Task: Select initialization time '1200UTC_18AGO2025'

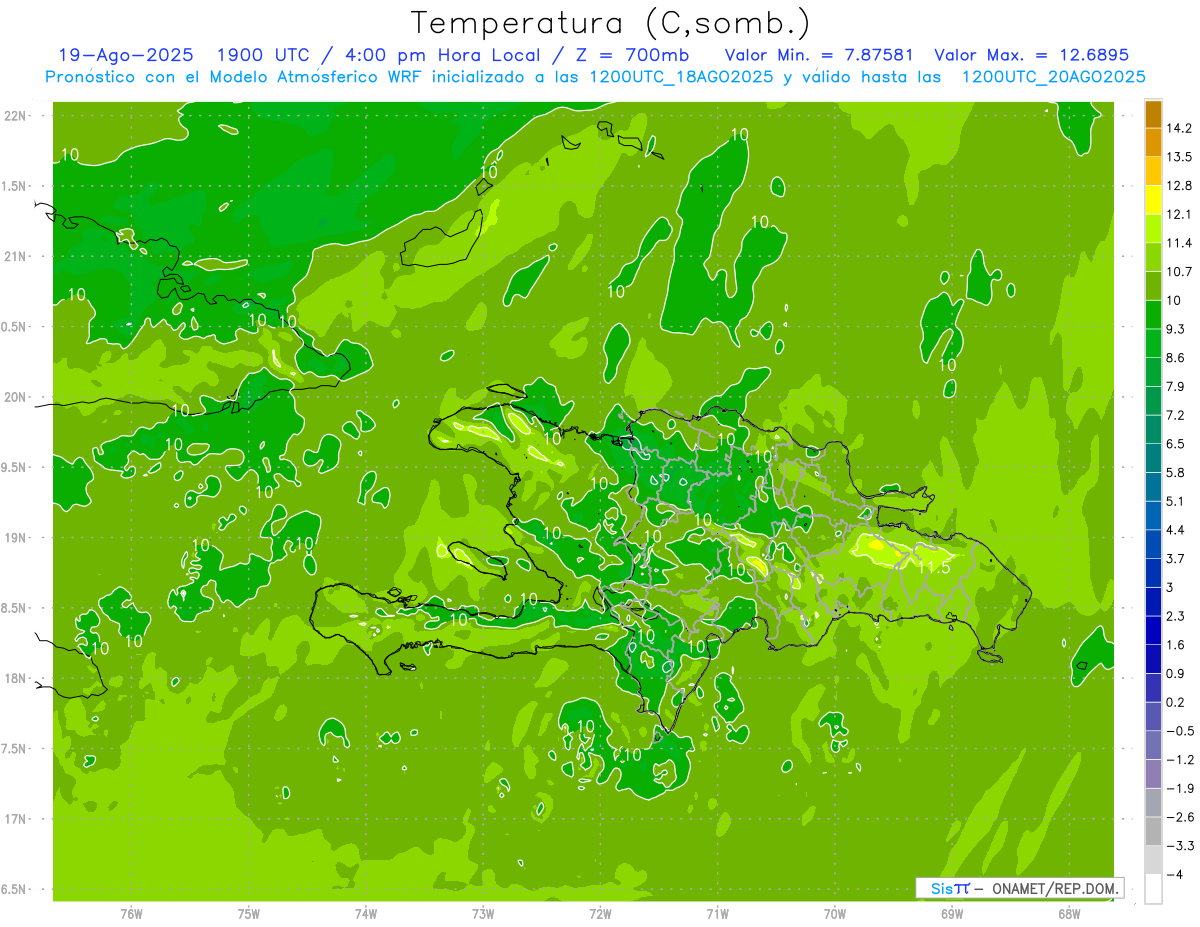Action: coord(681,77)
